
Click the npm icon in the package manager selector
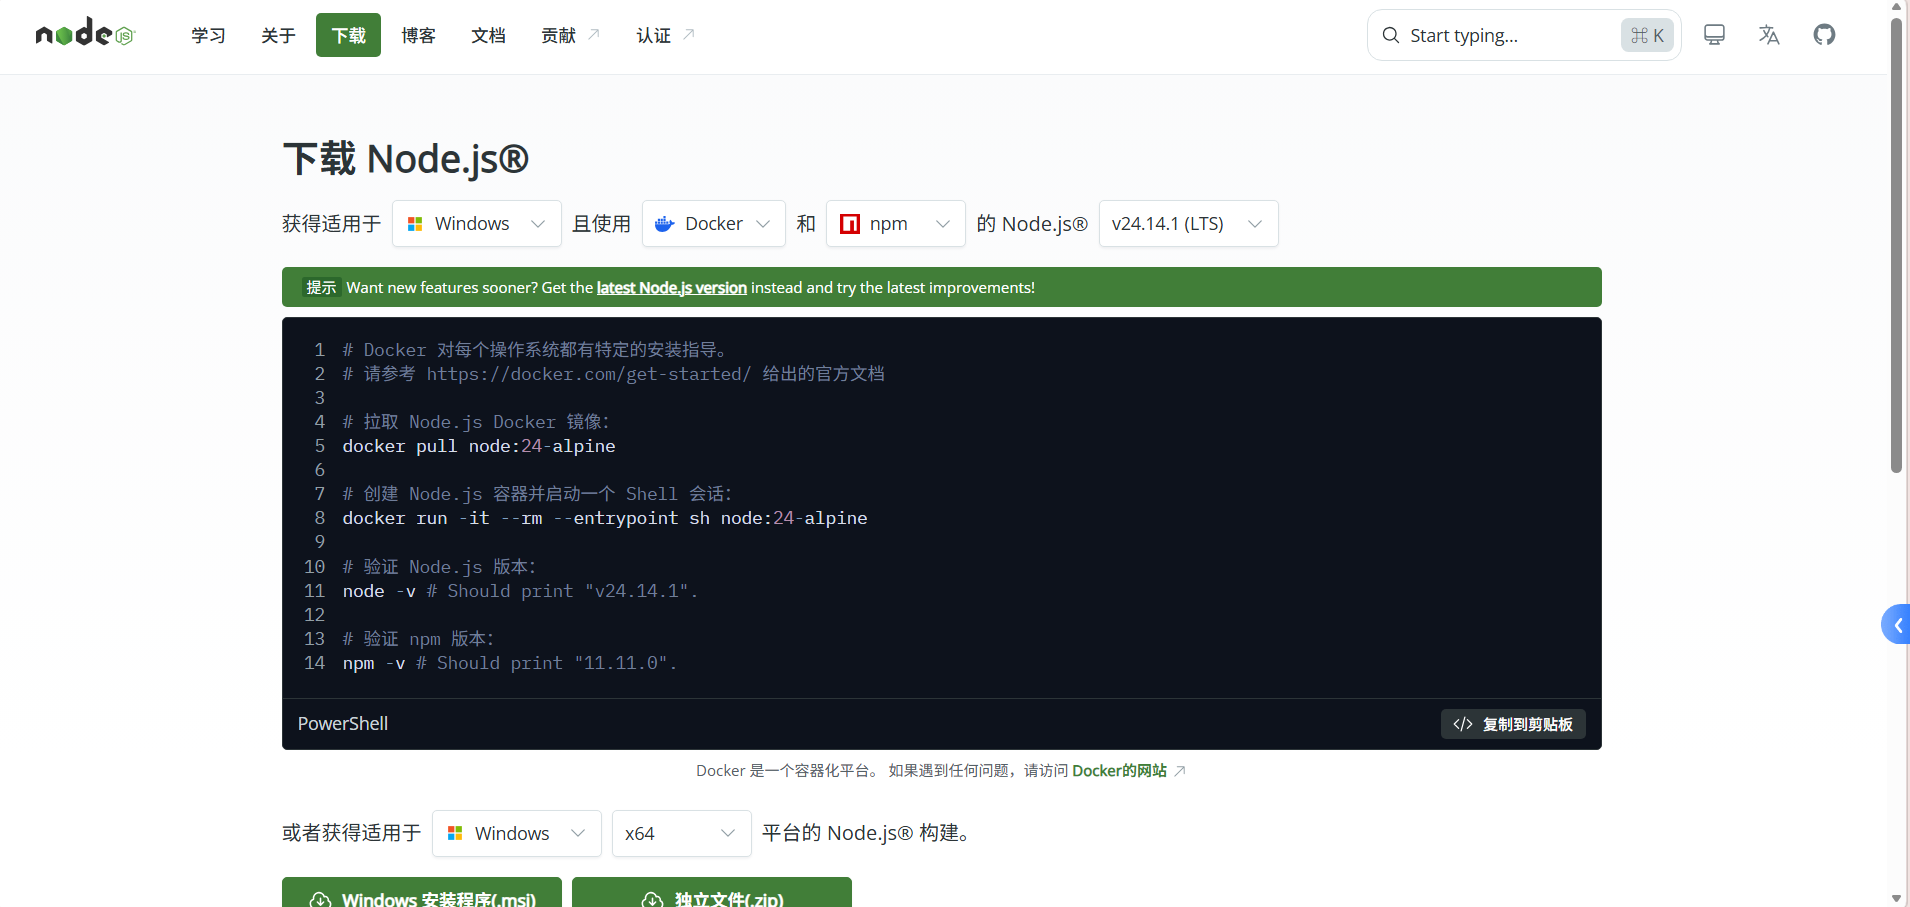click(x=850, y=224)
